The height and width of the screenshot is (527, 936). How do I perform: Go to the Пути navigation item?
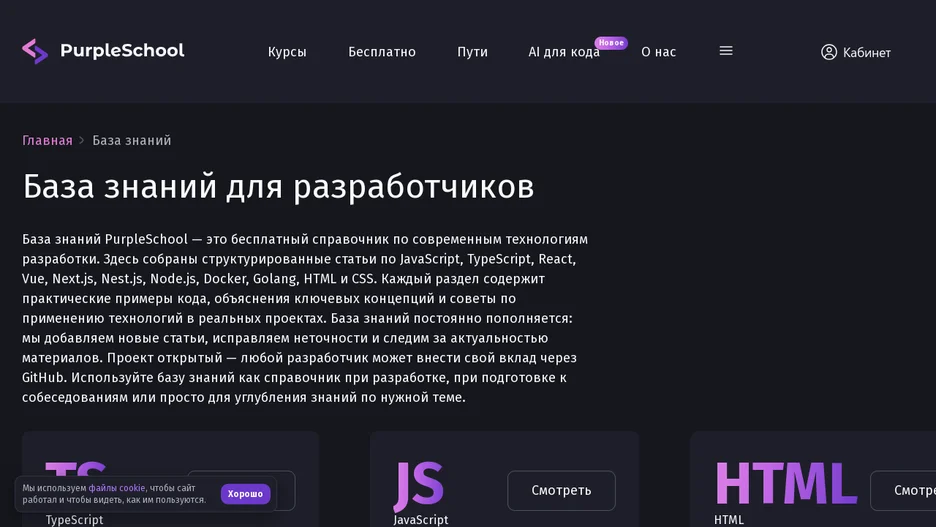point(472,52)
